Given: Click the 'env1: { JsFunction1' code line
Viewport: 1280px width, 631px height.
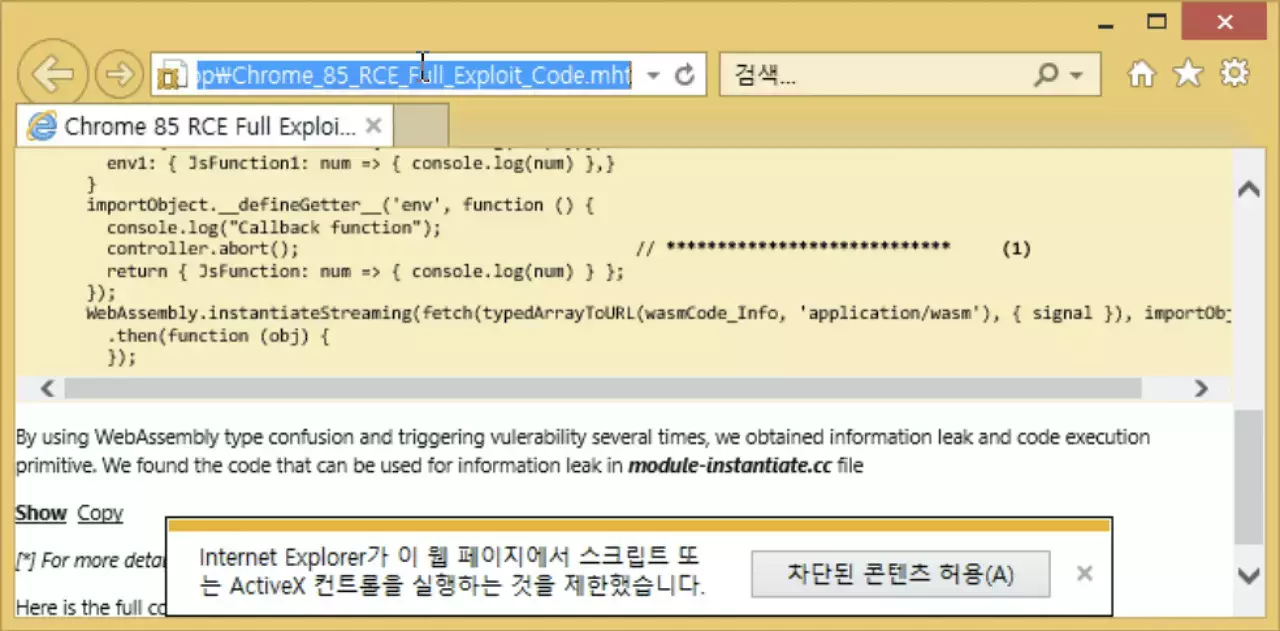Looking at the screenshot, I should pos(361,162).
